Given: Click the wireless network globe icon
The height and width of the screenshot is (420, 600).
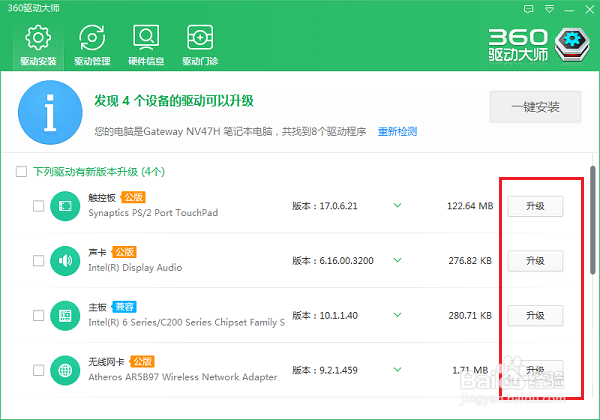Looking at the screenshot, I should point(65,370).
